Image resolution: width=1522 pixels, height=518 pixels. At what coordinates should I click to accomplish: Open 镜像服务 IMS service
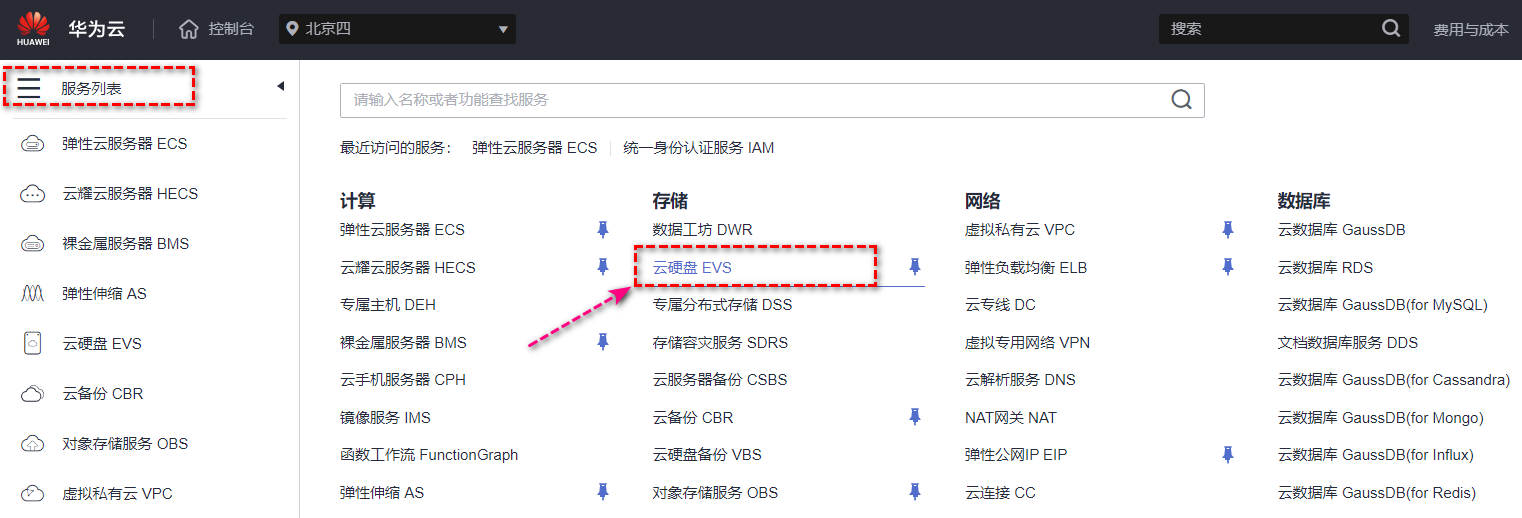385,417
